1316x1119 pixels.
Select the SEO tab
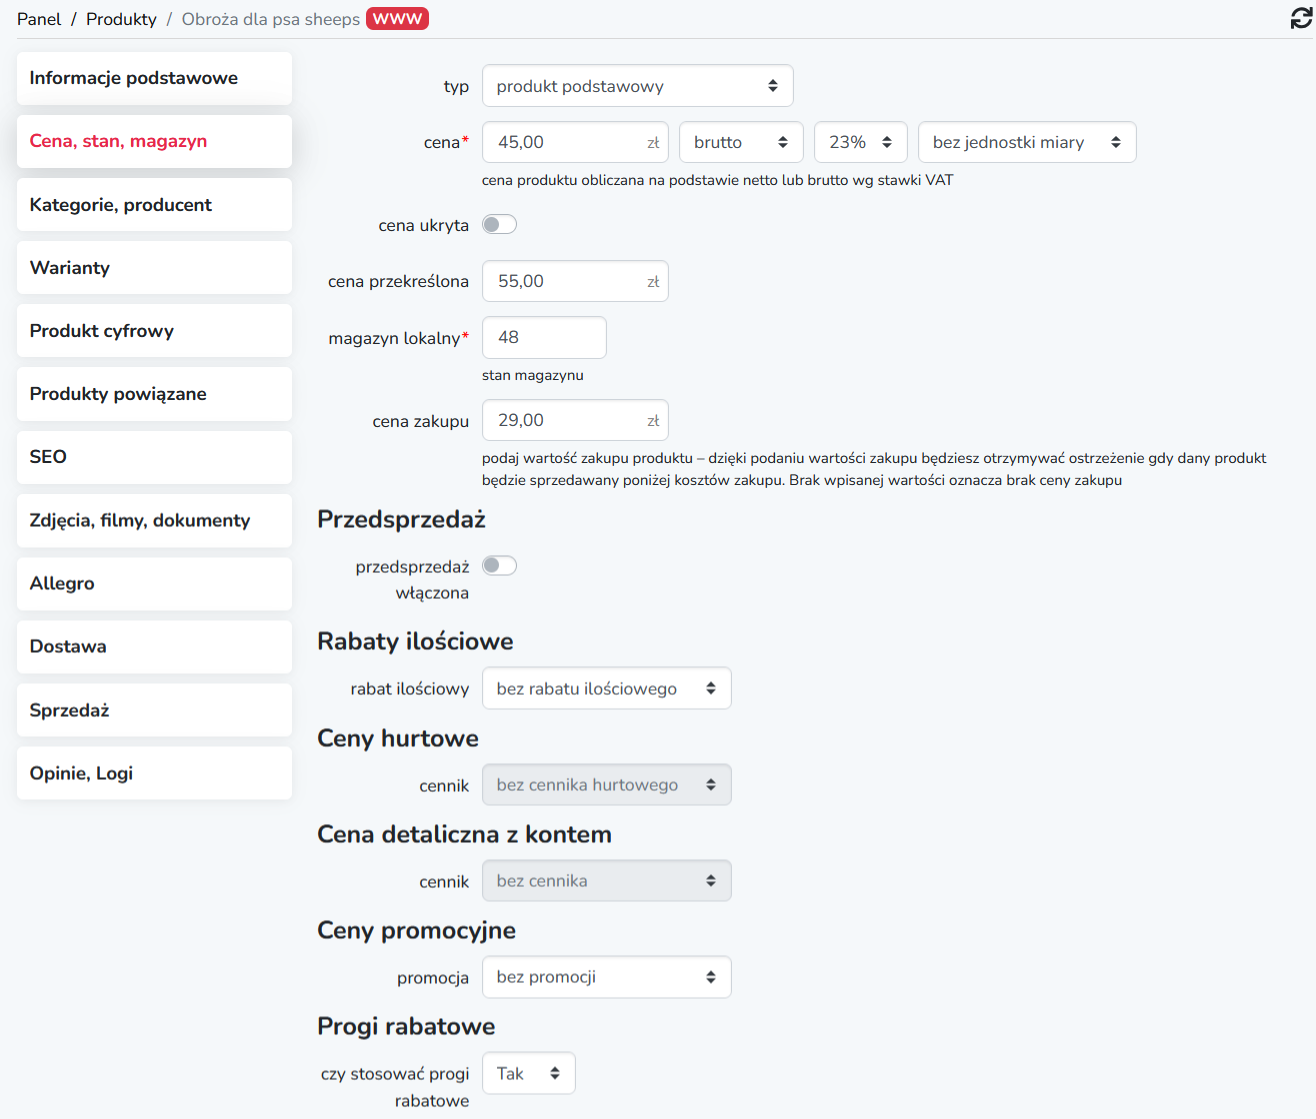[x=154, y=457]
